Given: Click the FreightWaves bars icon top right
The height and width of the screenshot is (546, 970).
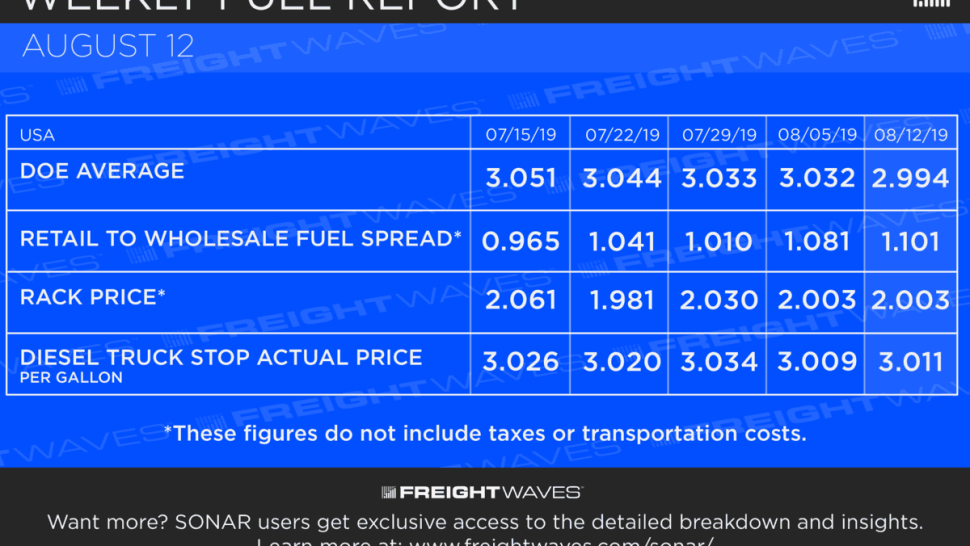Looking at the screenshot, I should 931,4.
